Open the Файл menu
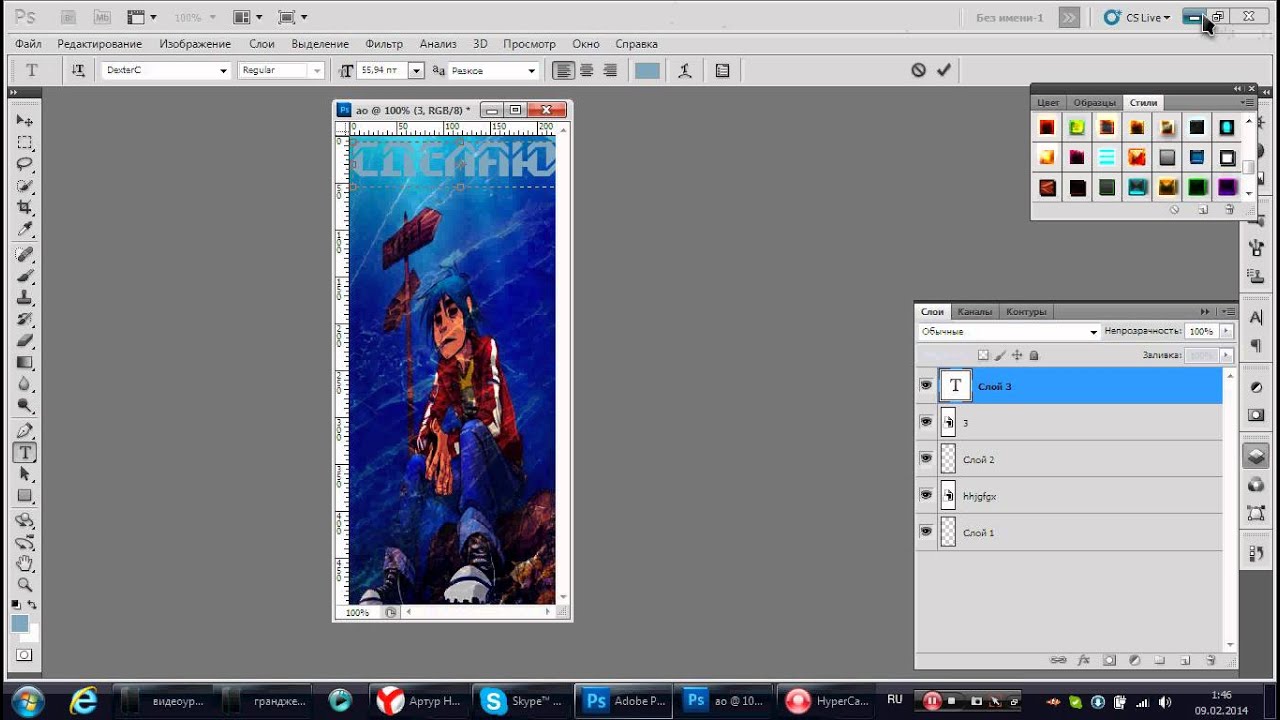Image resolution: width=1280 pixels, height=720 pixels. 28,44
